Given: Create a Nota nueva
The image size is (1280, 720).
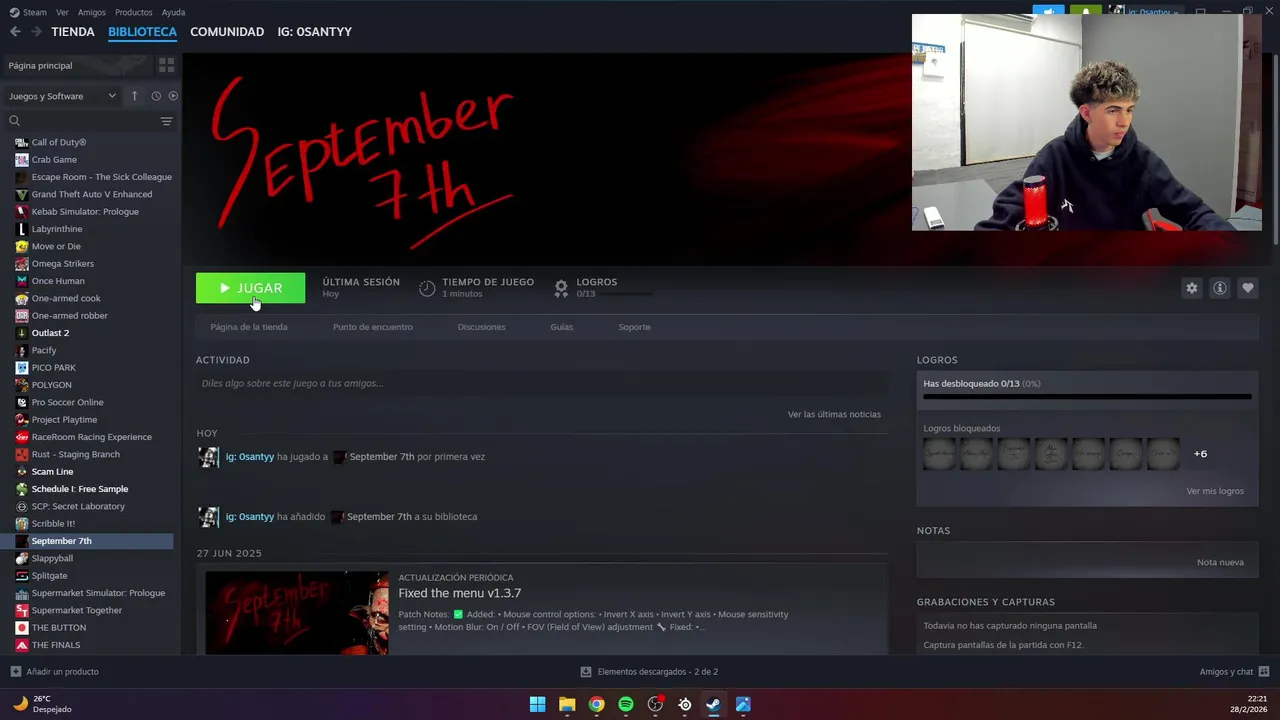Looking at the screenshot, I should pyautogui.click(x=1220, y=562).
